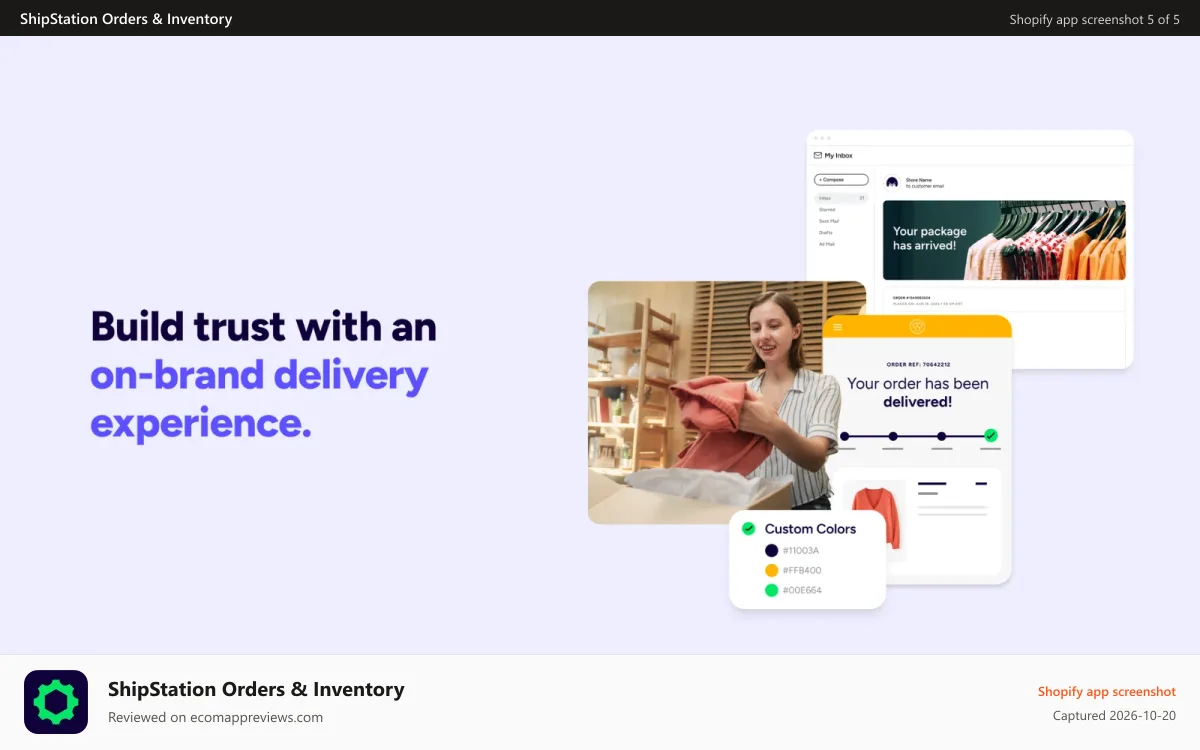
Task: Pick the yellow #FFB400 color swatch
Action: pos(771,570)
